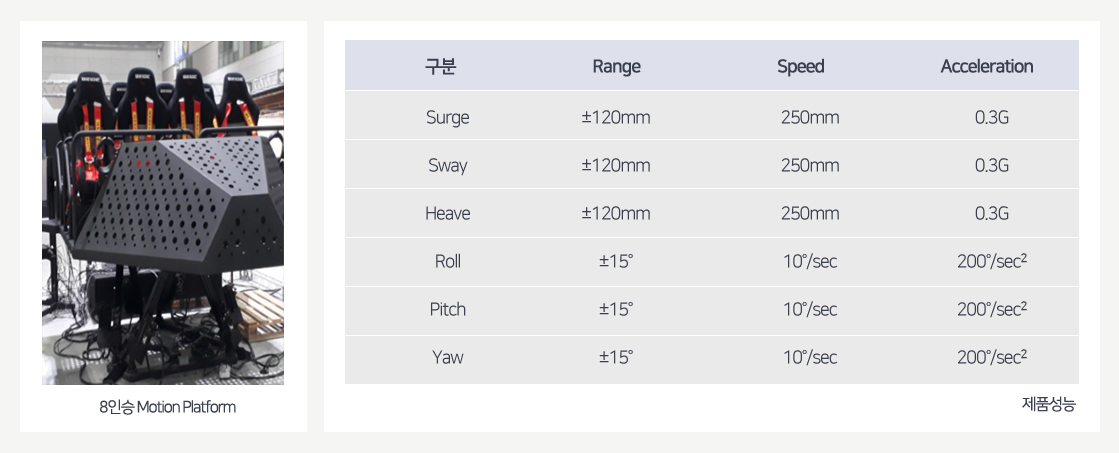Select the '8인승 Motion Platform' caption
Image resolution: width=1119 pixels, height=453 pixels.
pyautogui.click(x=163, y=407)
